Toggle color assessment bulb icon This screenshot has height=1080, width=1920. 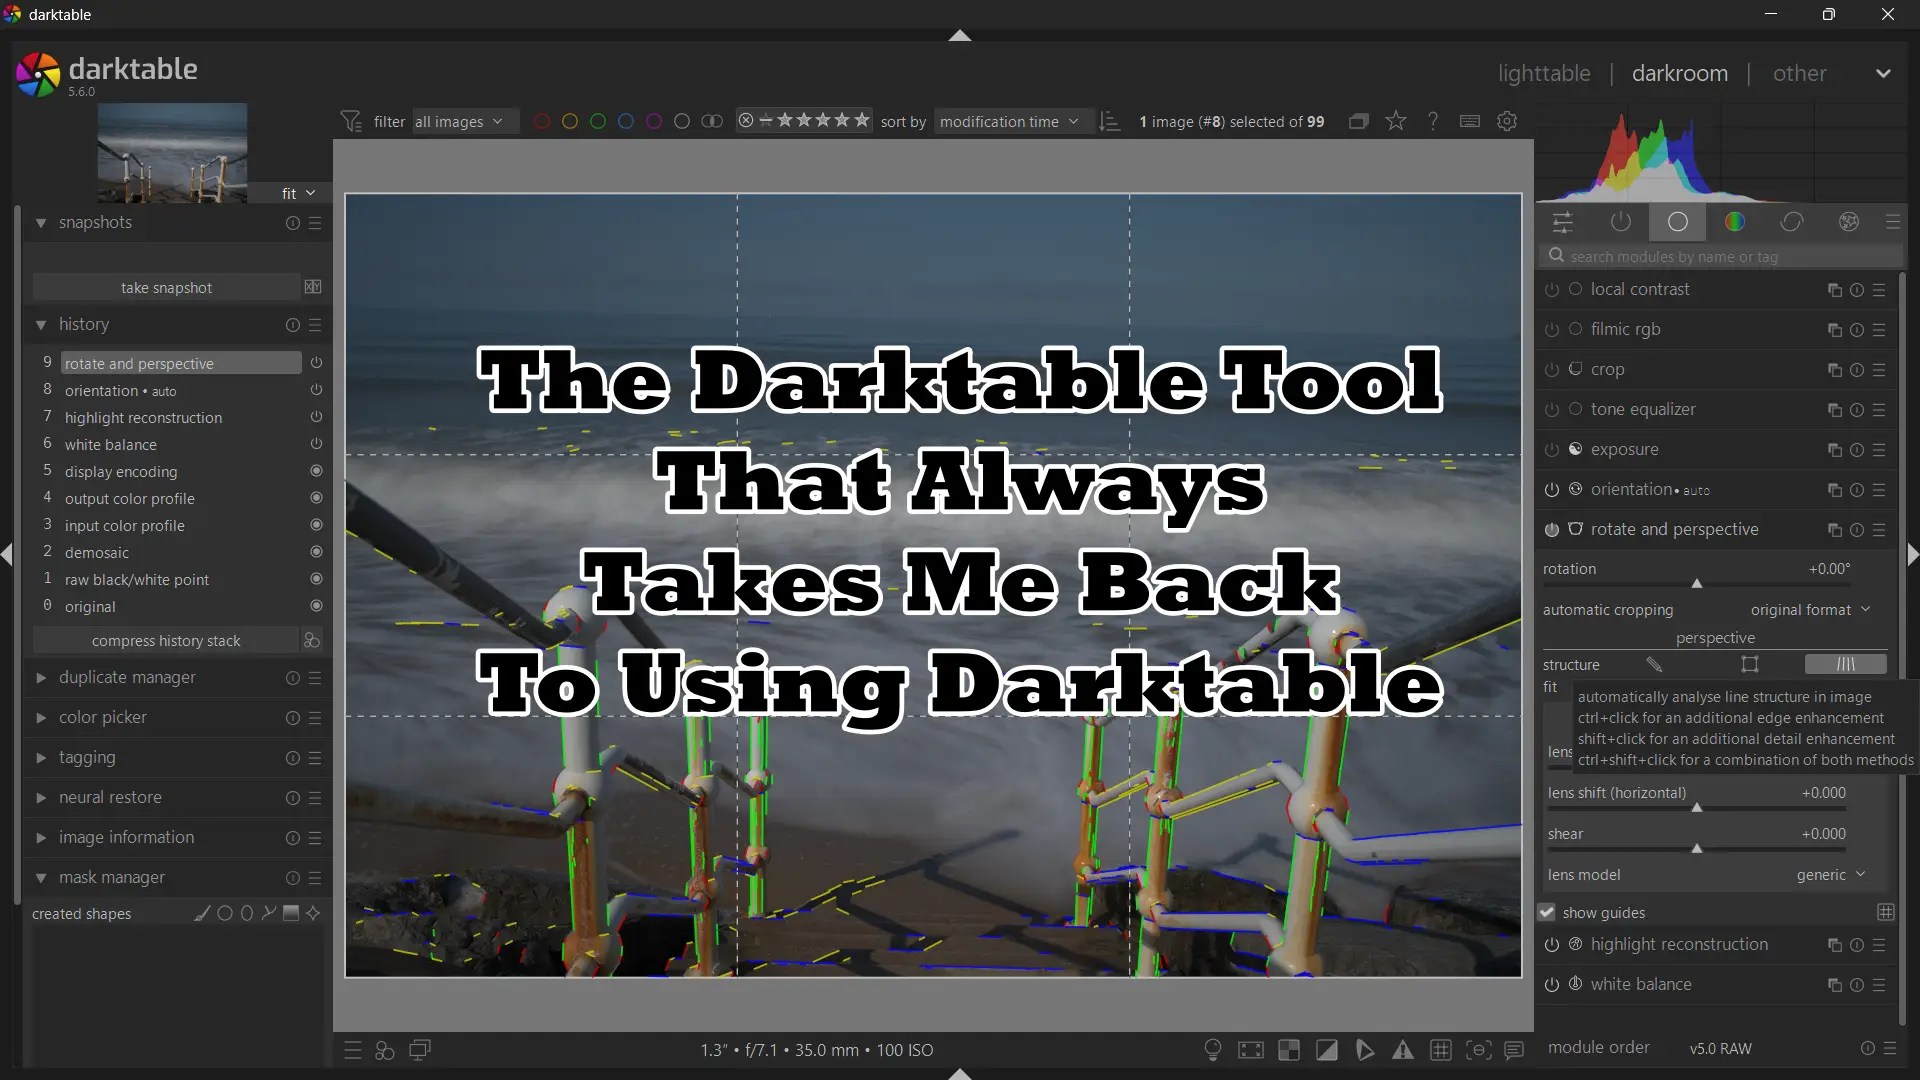pyautogui.click(x=1213, y=1050)
